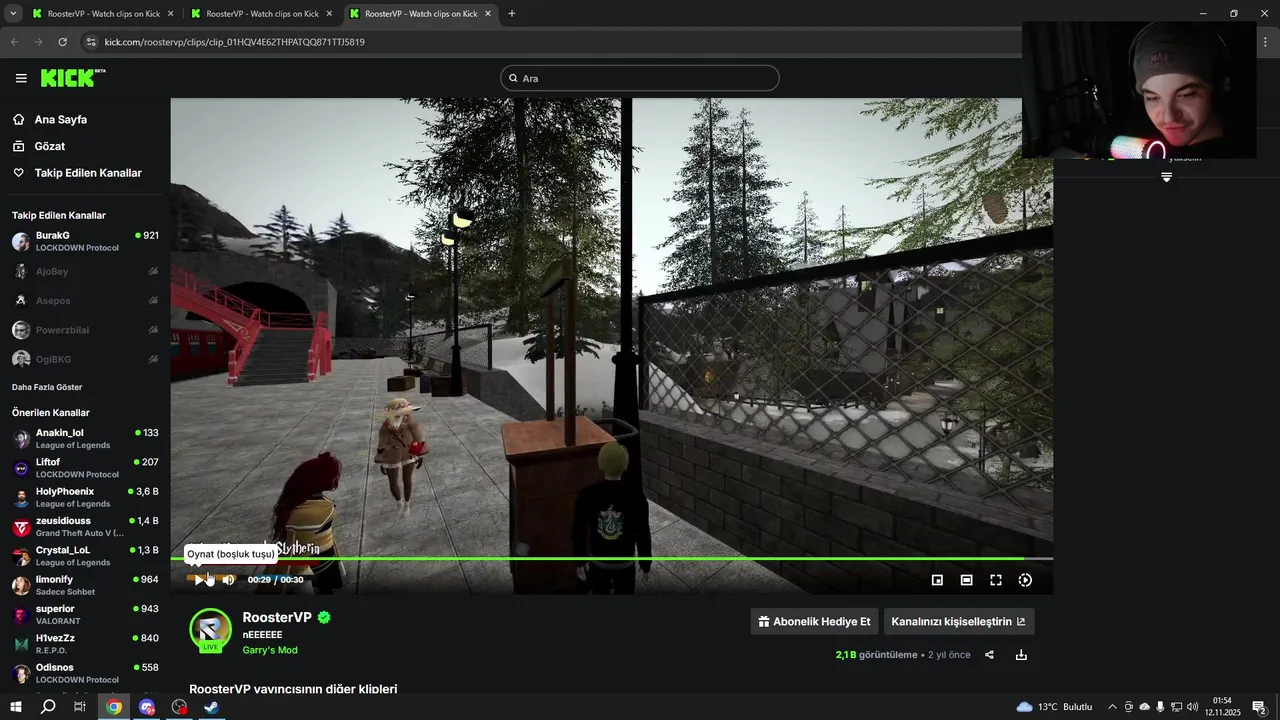1280x720 pixels.
Task: Open a new browser tab
Action: pyautogui.click(x=512, y=14)
